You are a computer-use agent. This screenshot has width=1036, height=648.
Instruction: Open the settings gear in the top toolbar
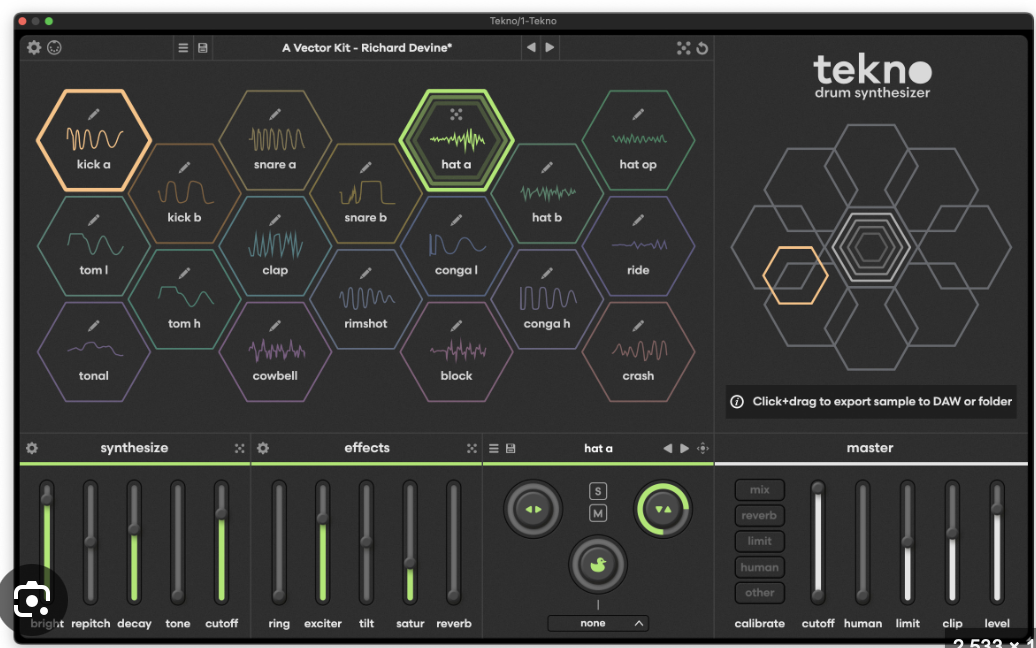point(33,47)
